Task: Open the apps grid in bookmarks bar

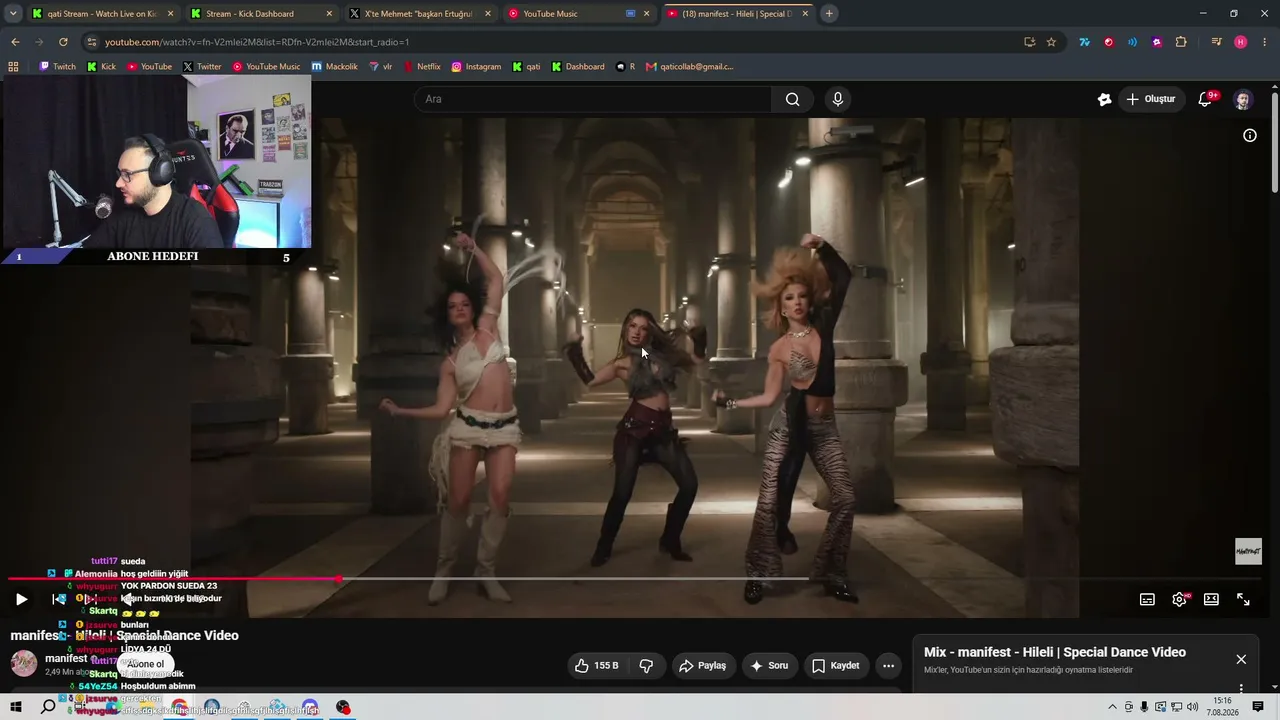Action: point(13,67)
